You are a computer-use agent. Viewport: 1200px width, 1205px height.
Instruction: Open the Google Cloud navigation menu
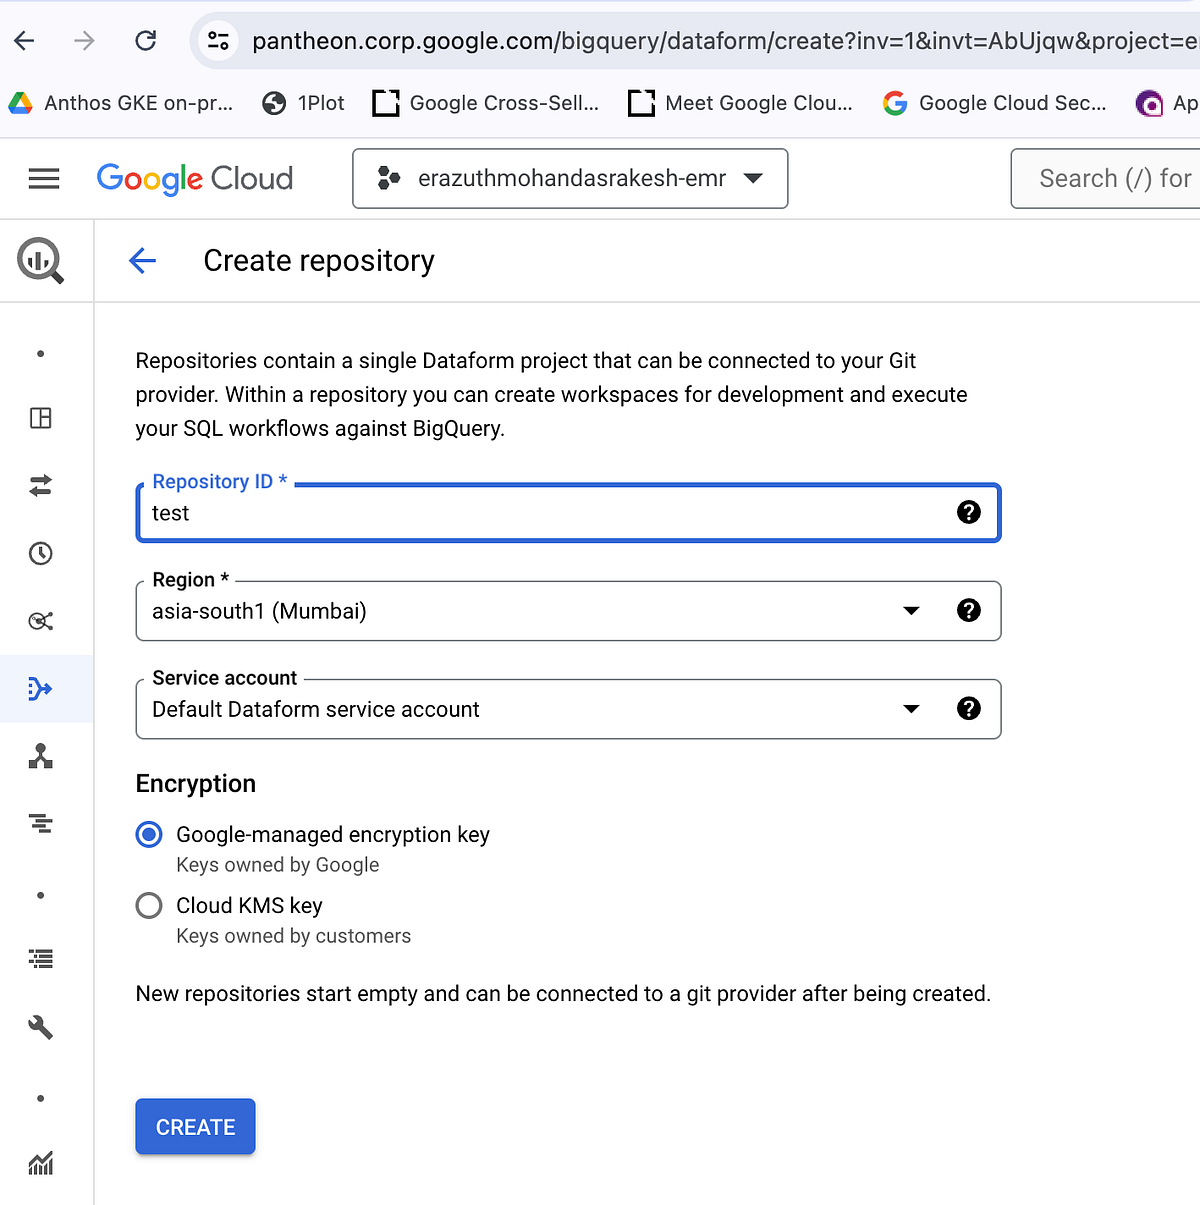44,178
